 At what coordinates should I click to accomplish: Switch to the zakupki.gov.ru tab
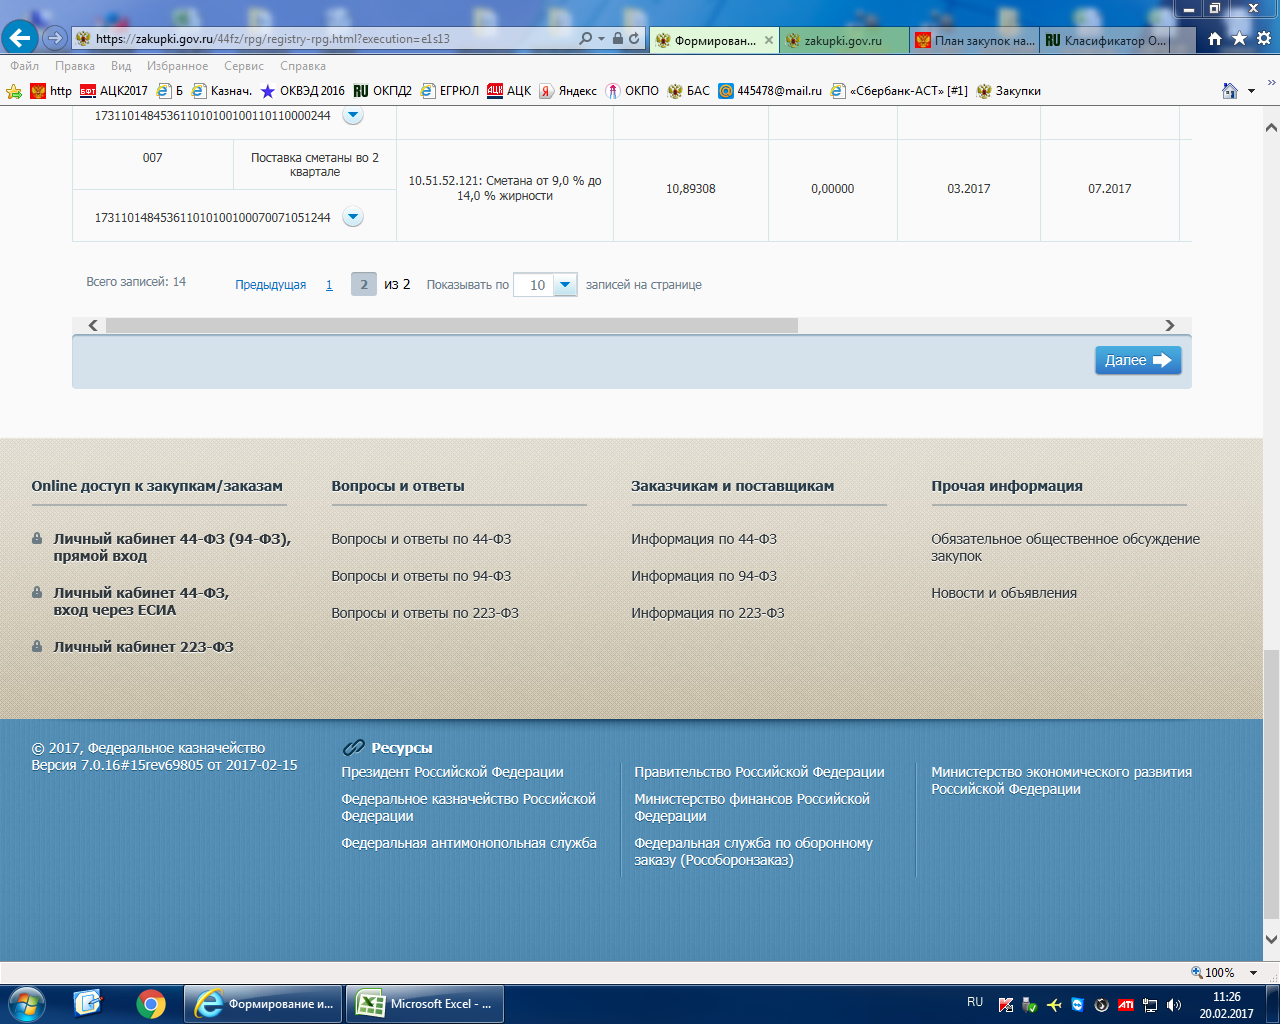[842, 41]
